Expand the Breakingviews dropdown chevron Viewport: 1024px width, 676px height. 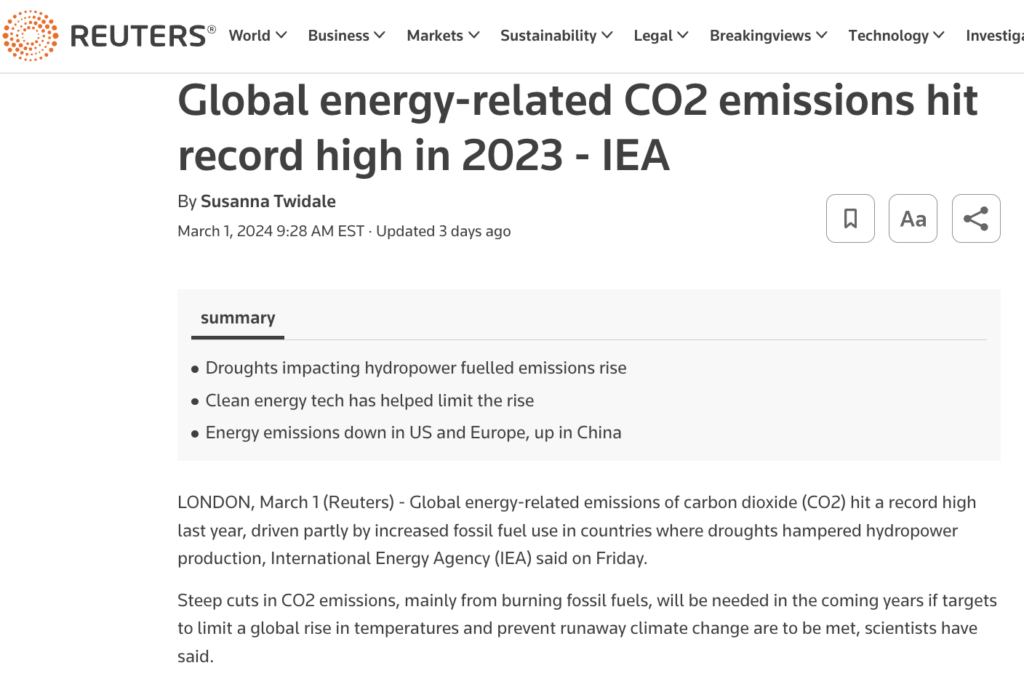tap(822, 35)
